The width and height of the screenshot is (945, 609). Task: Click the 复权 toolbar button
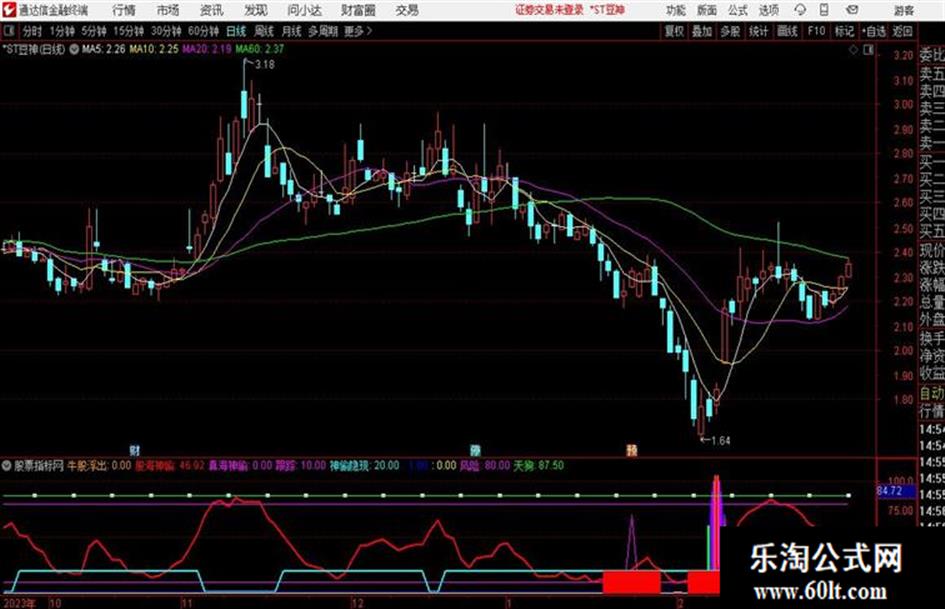[x=674, y=31]
